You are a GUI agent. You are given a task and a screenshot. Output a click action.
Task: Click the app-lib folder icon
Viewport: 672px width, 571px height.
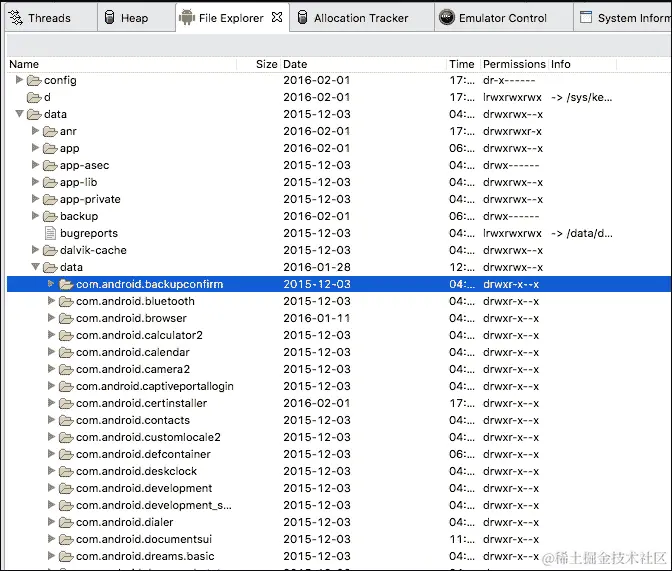click(x=50, y=183)
